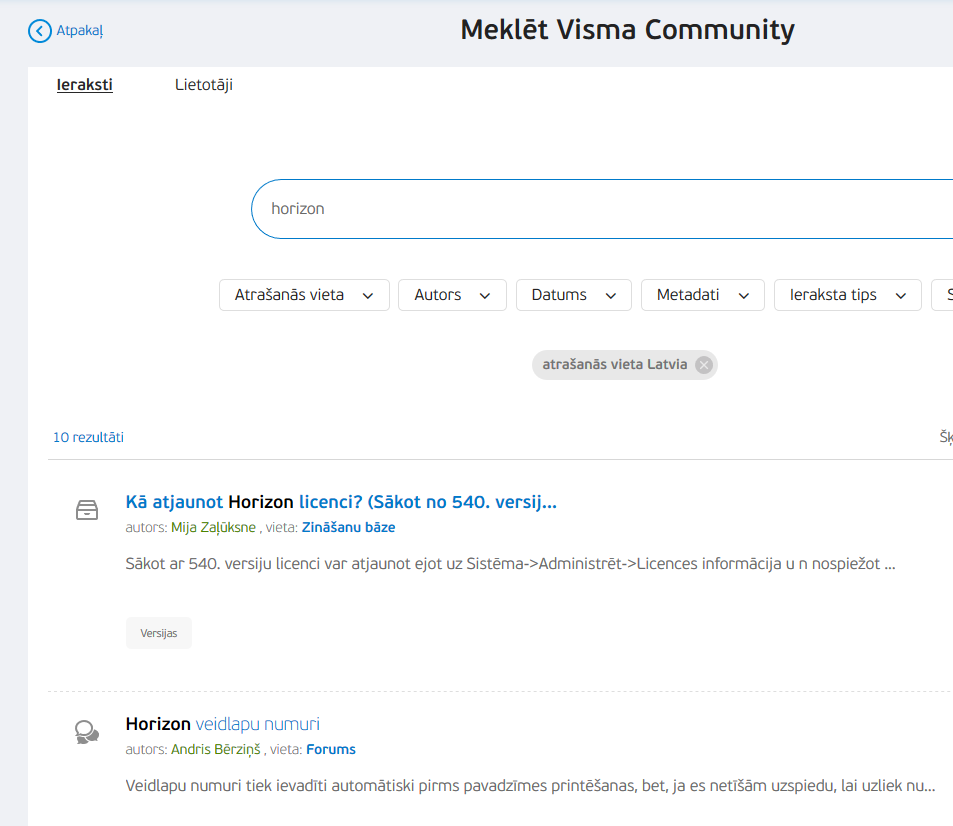Click the 'Sākot ar 540. versiju' snippet text
The image size is (953, 826).
511,564
